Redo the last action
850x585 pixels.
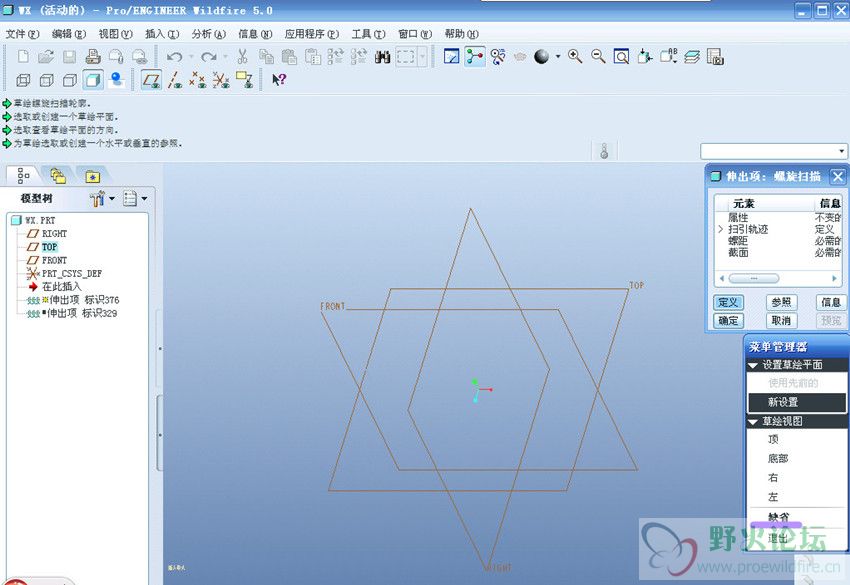click(209, 56)
